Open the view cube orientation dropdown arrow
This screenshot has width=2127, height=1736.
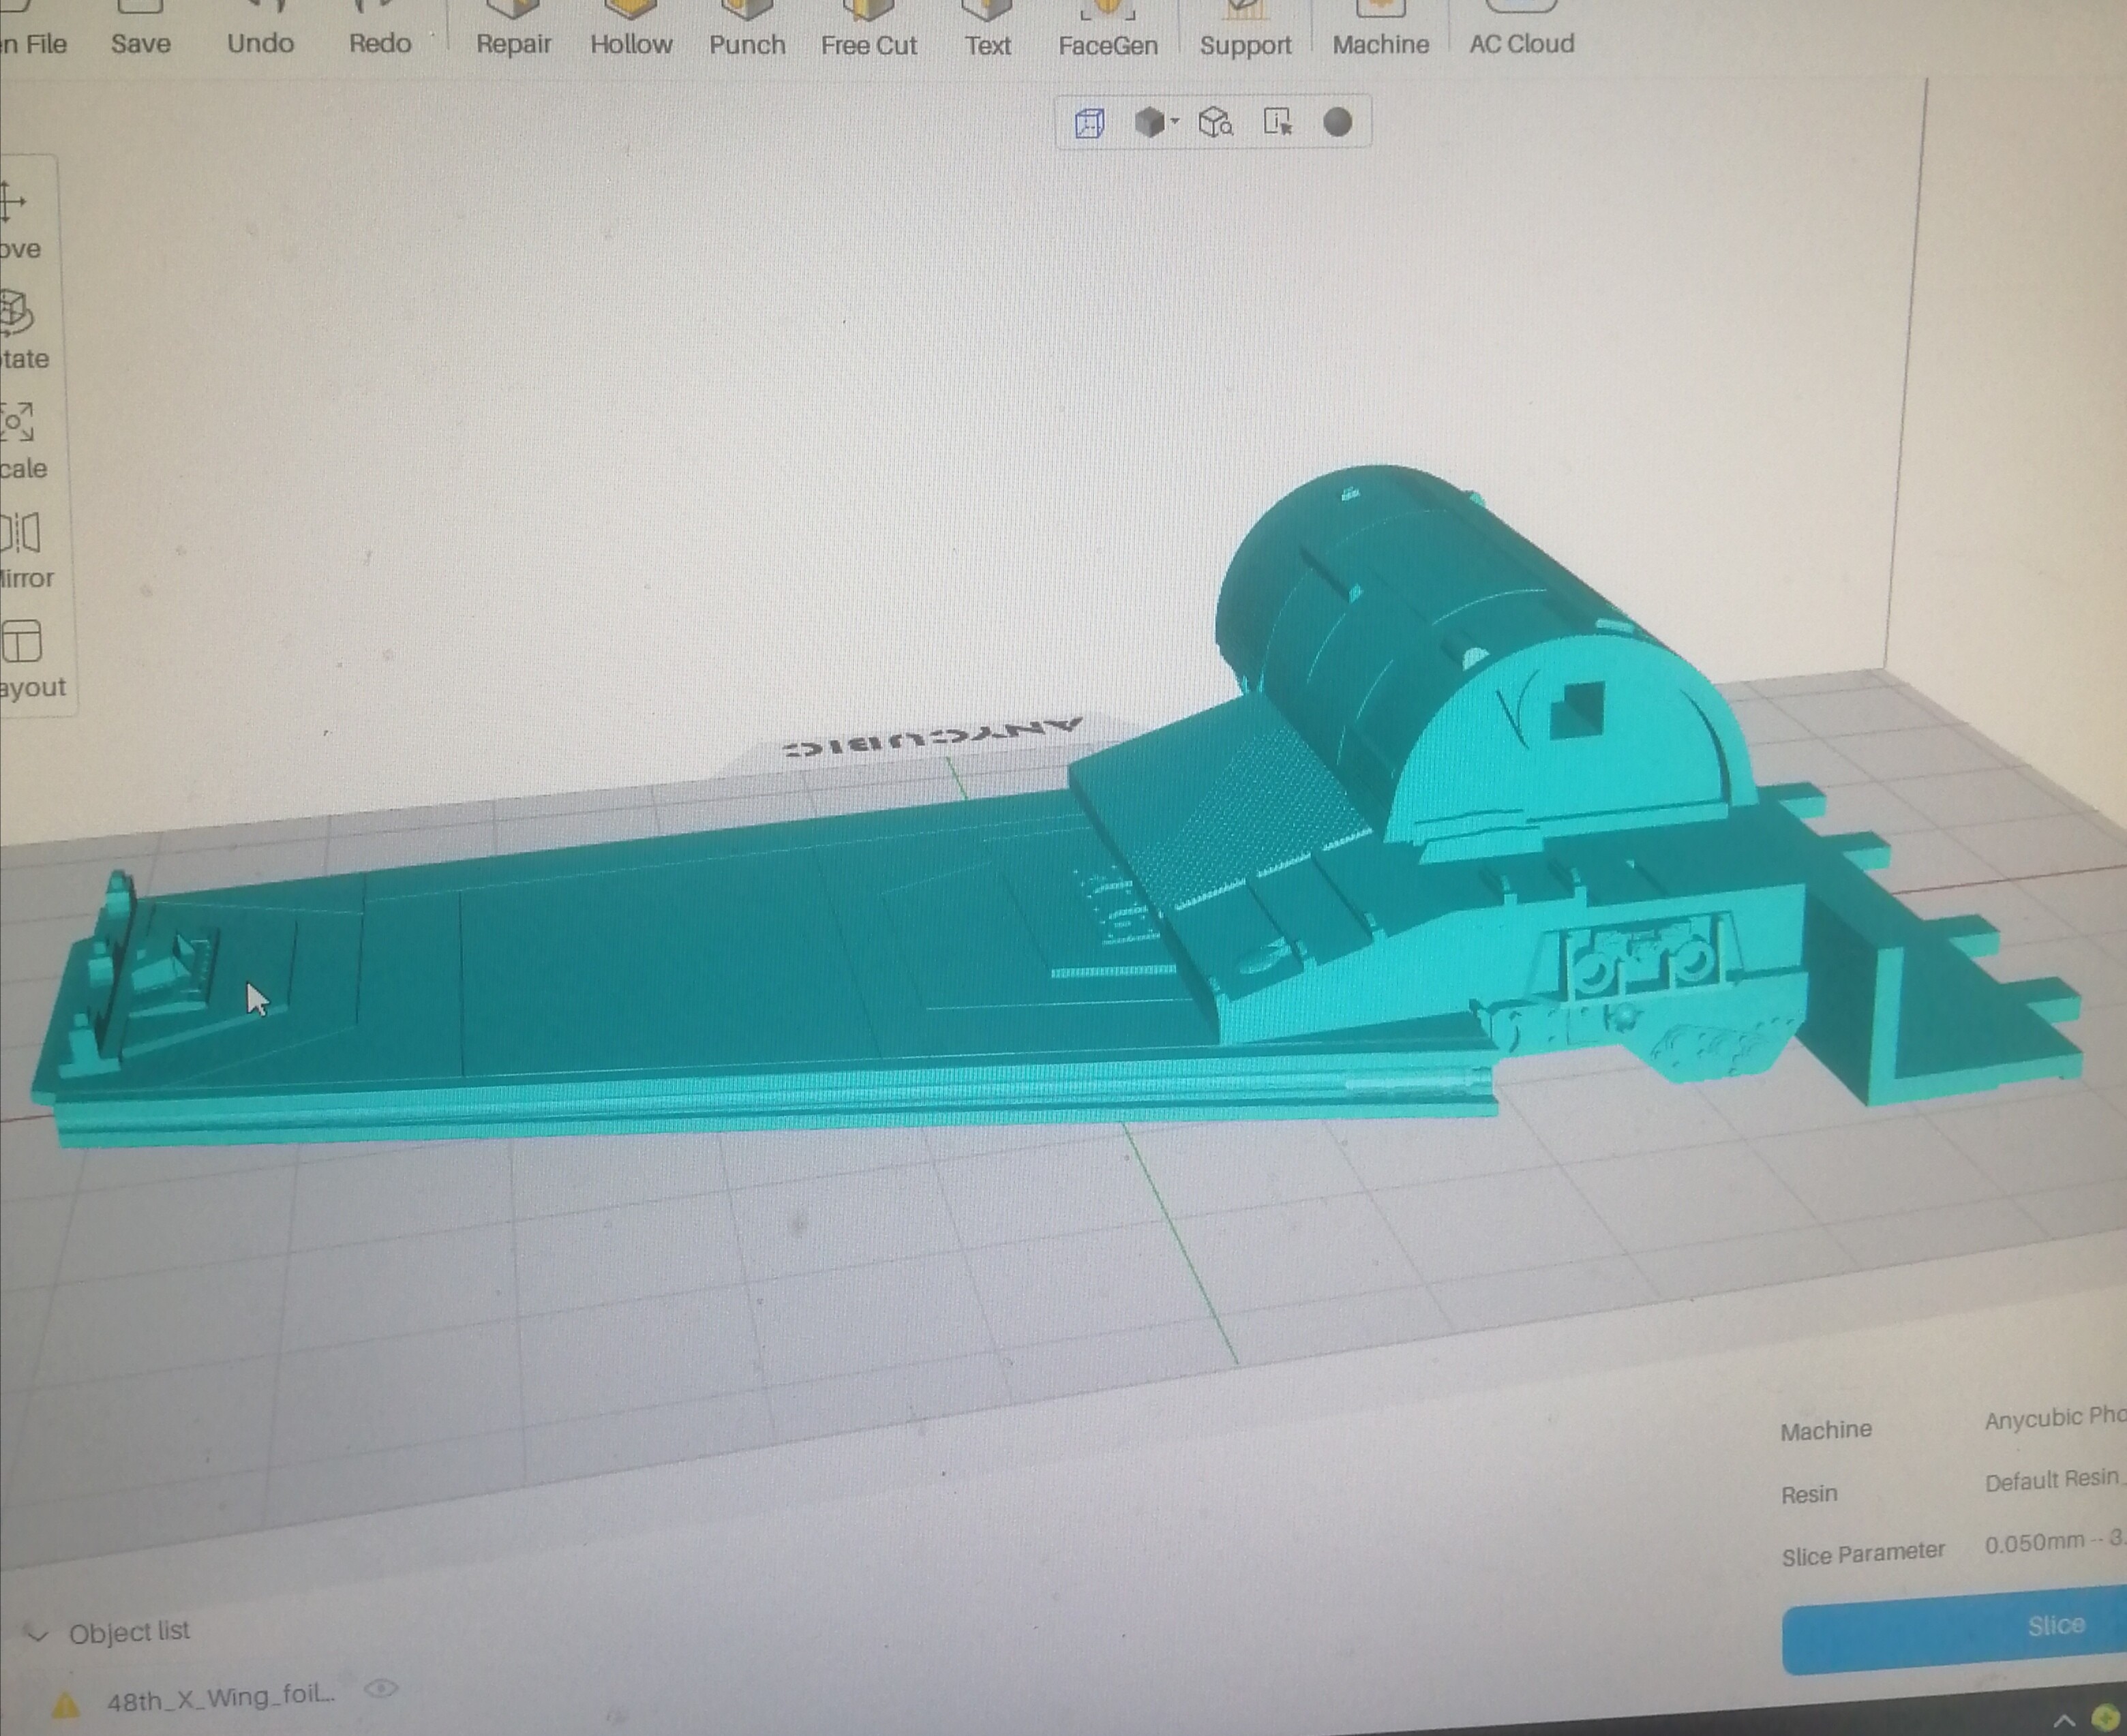click(1176, 121)
